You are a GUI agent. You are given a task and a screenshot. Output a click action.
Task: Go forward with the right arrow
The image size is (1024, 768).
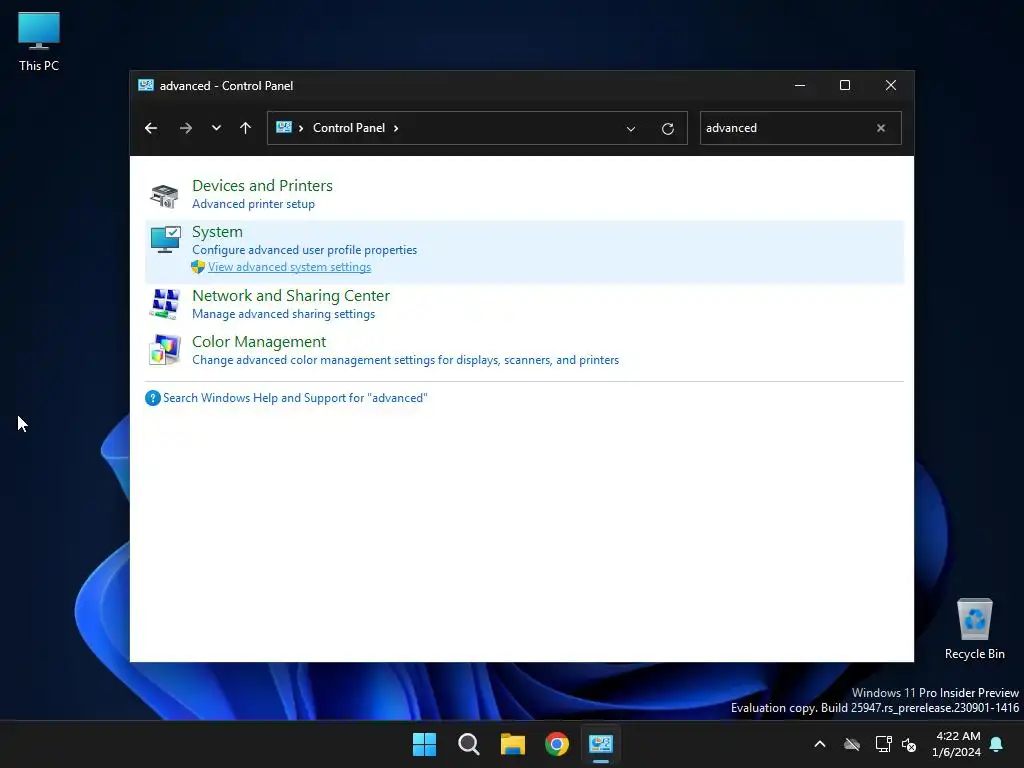coord(185,128)
